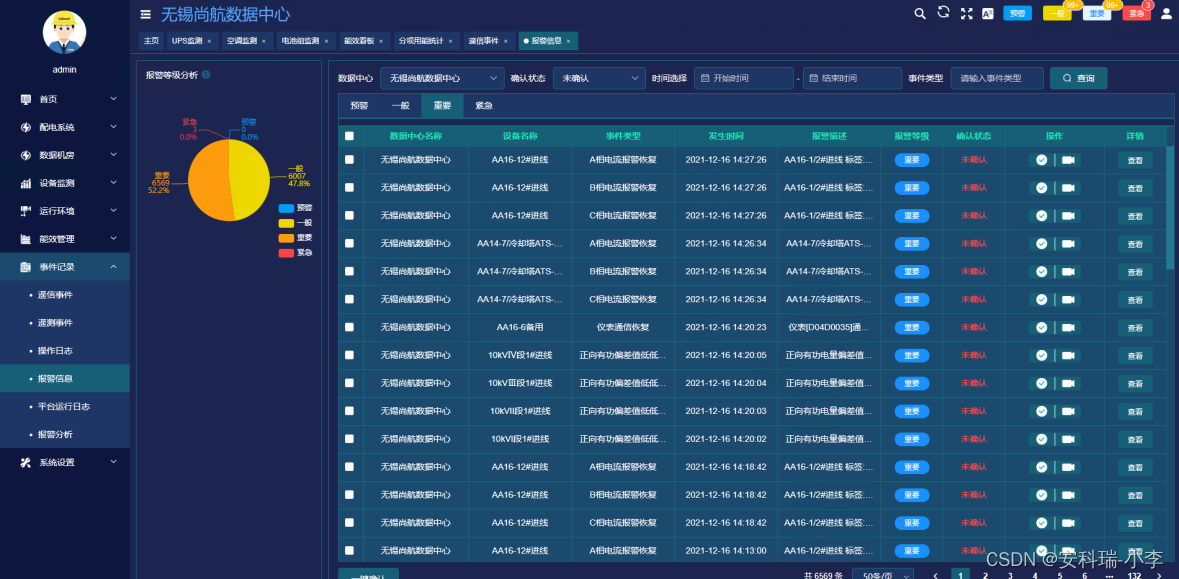Viewport: 1179px width, 579px height.
Task: Open the user profile icon
Action: click(1166, 14)
